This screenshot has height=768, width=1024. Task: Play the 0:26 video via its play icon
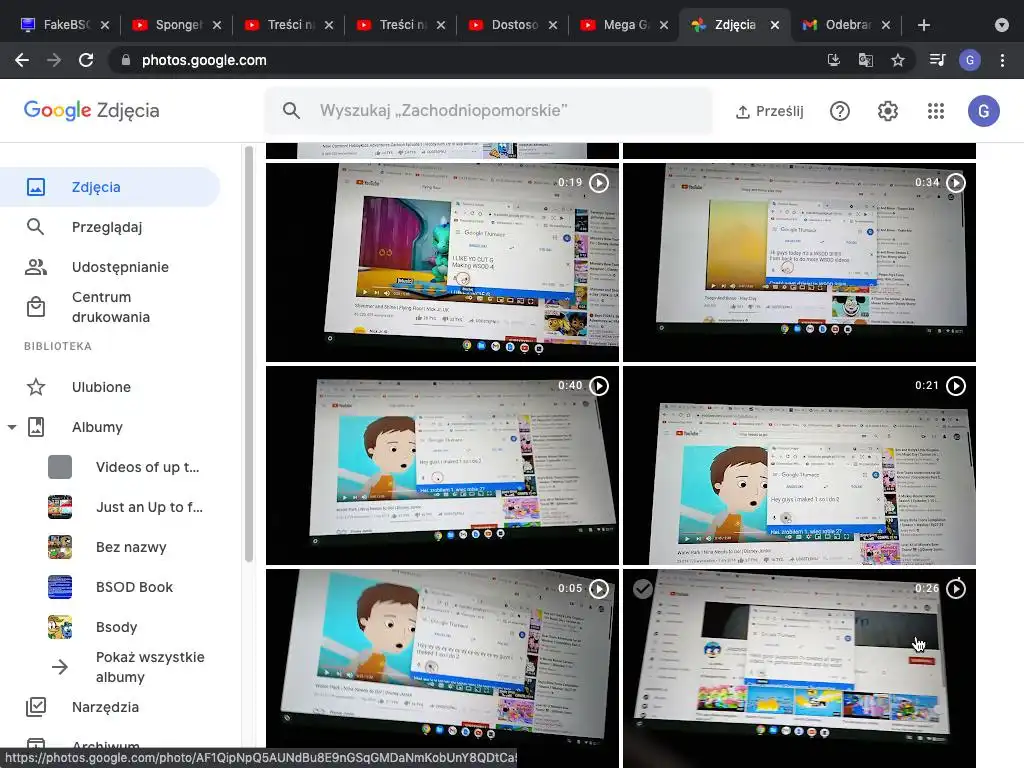[956, 589]
